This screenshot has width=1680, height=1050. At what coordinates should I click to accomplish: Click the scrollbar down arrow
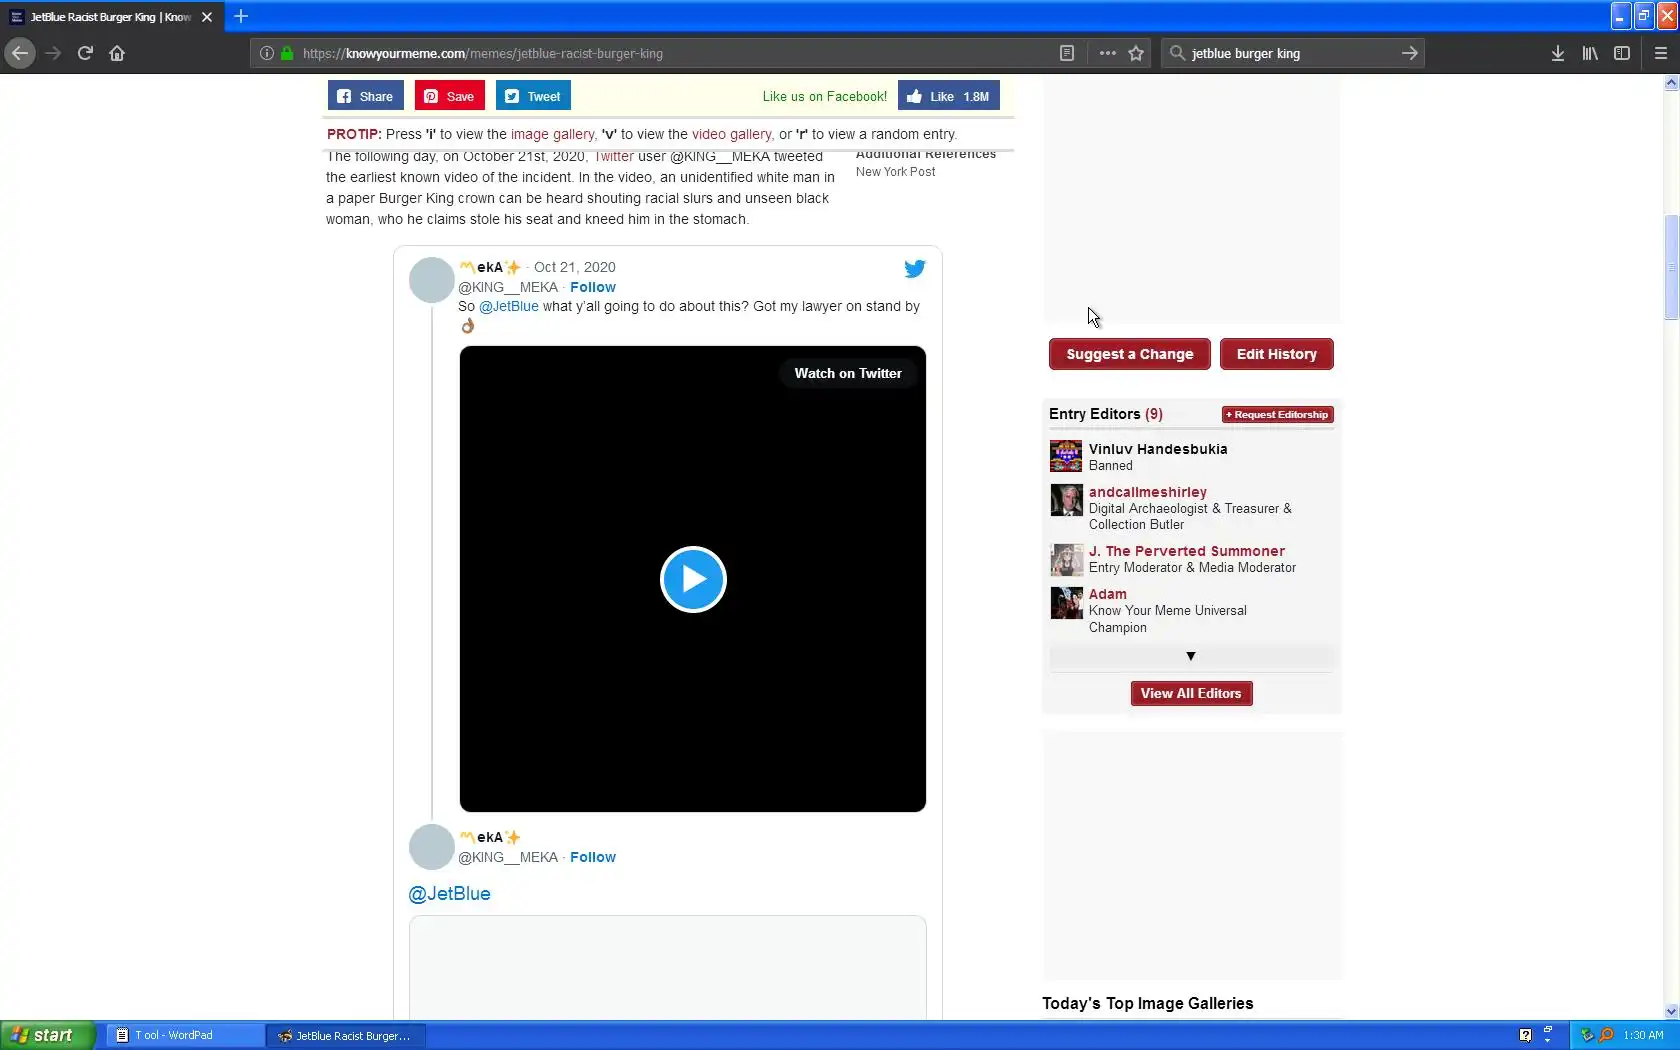coord(1671,1011)
